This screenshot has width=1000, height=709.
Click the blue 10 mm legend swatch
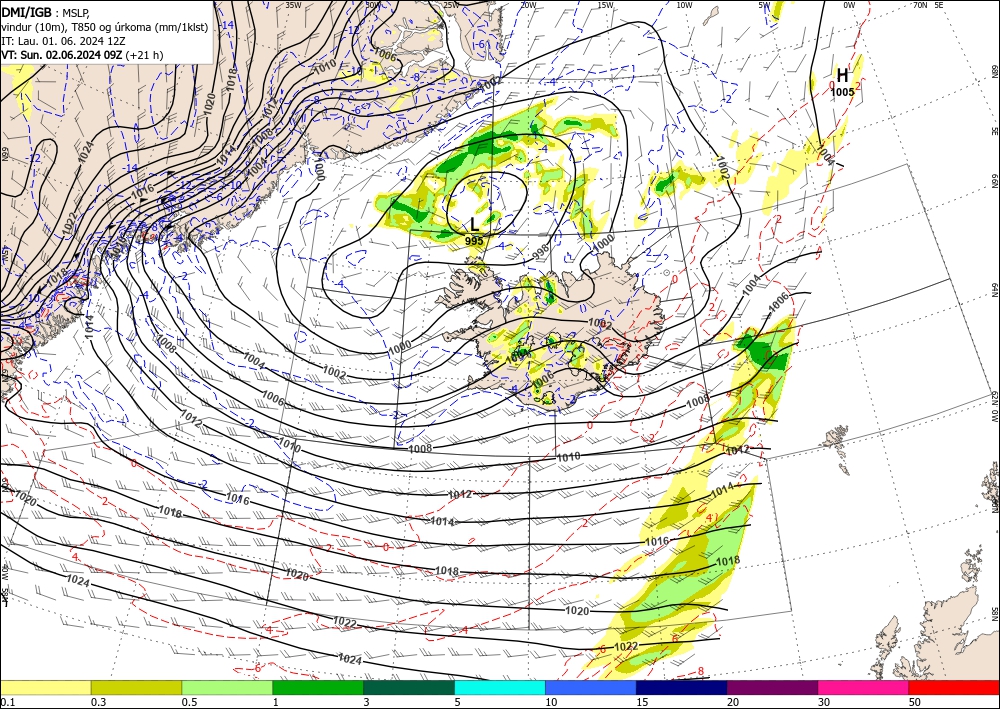[x=591, y=687]
